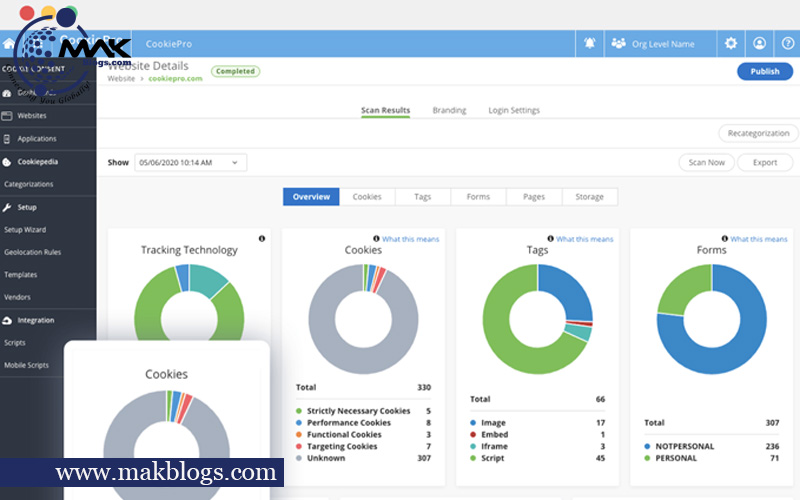Select the Overview tab

311,197
